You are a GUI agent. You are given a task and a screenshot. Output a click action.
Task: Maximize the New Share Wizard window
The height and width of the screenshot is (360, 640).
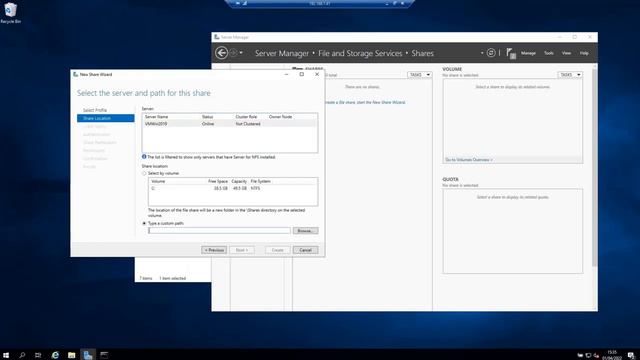point(302,74)
